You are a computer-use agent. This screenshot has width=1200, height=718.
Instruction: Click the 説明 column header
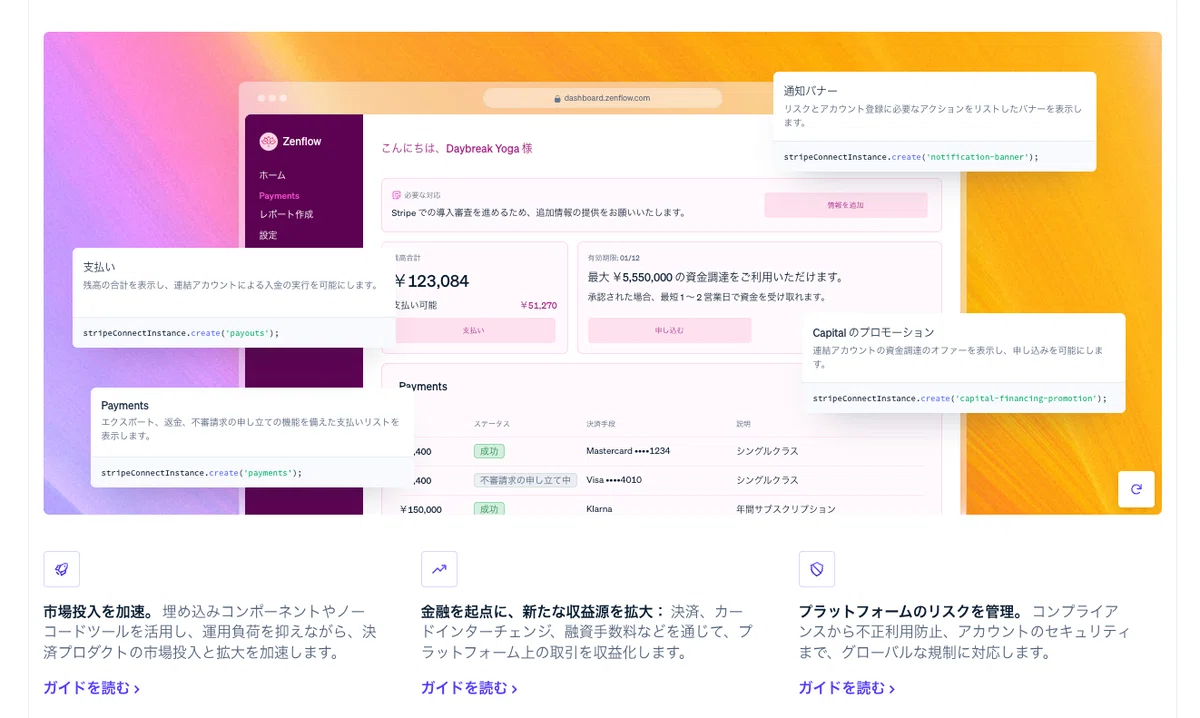[743, 424]
